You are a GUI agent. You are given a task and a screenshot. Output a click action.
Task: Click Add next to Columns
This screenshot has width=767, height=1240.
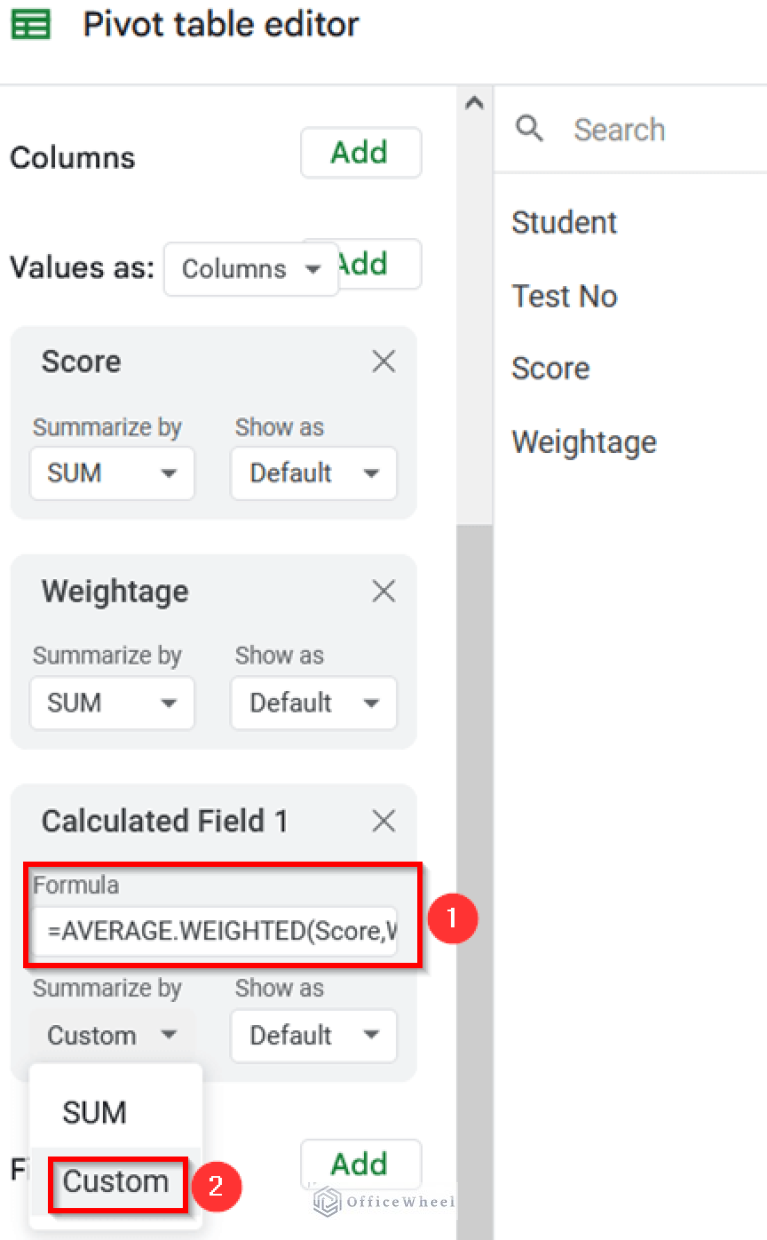click(360, 152)
